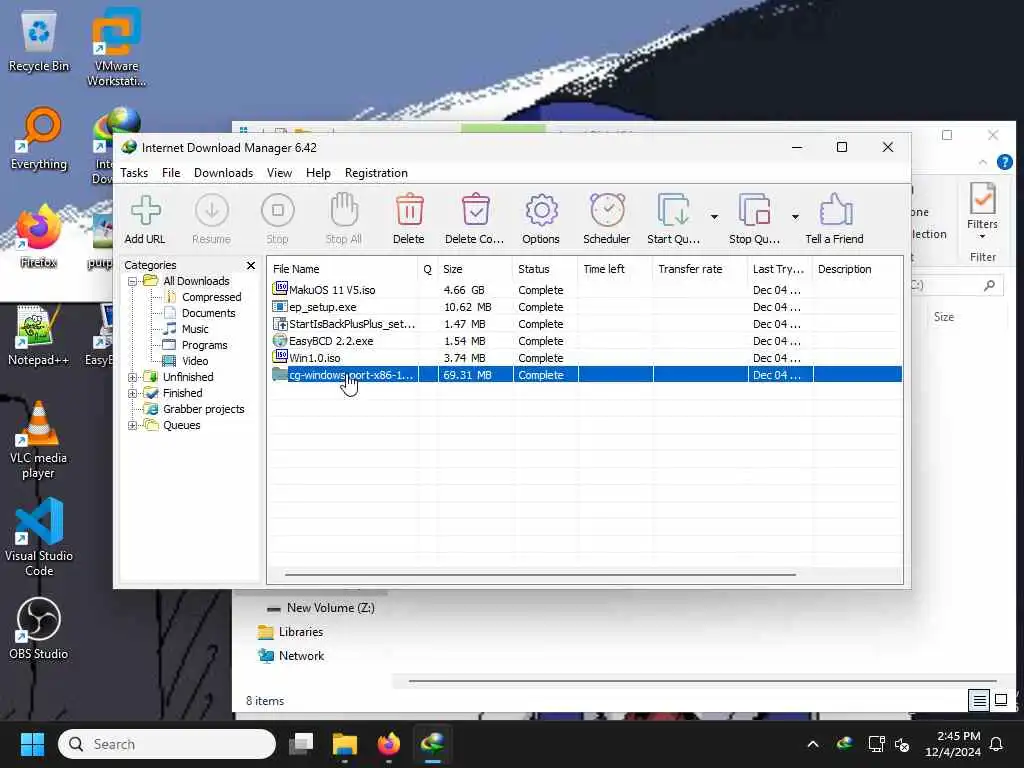Click the Delete trash icon
The width and height of the screenshot is (1024, 768).
coord(409,211)
